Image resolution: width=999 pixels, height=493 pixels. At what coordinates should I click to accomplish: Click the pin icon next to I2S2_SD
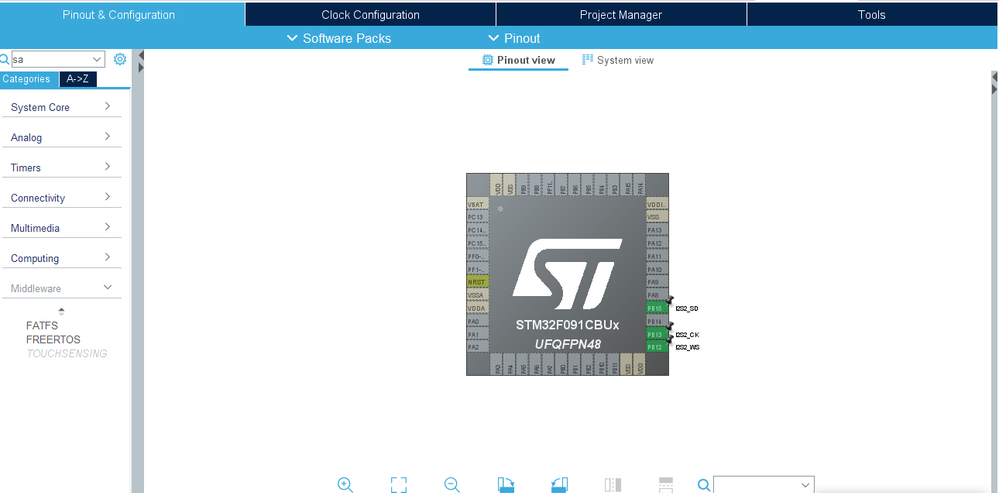click(x=670, y=301)
